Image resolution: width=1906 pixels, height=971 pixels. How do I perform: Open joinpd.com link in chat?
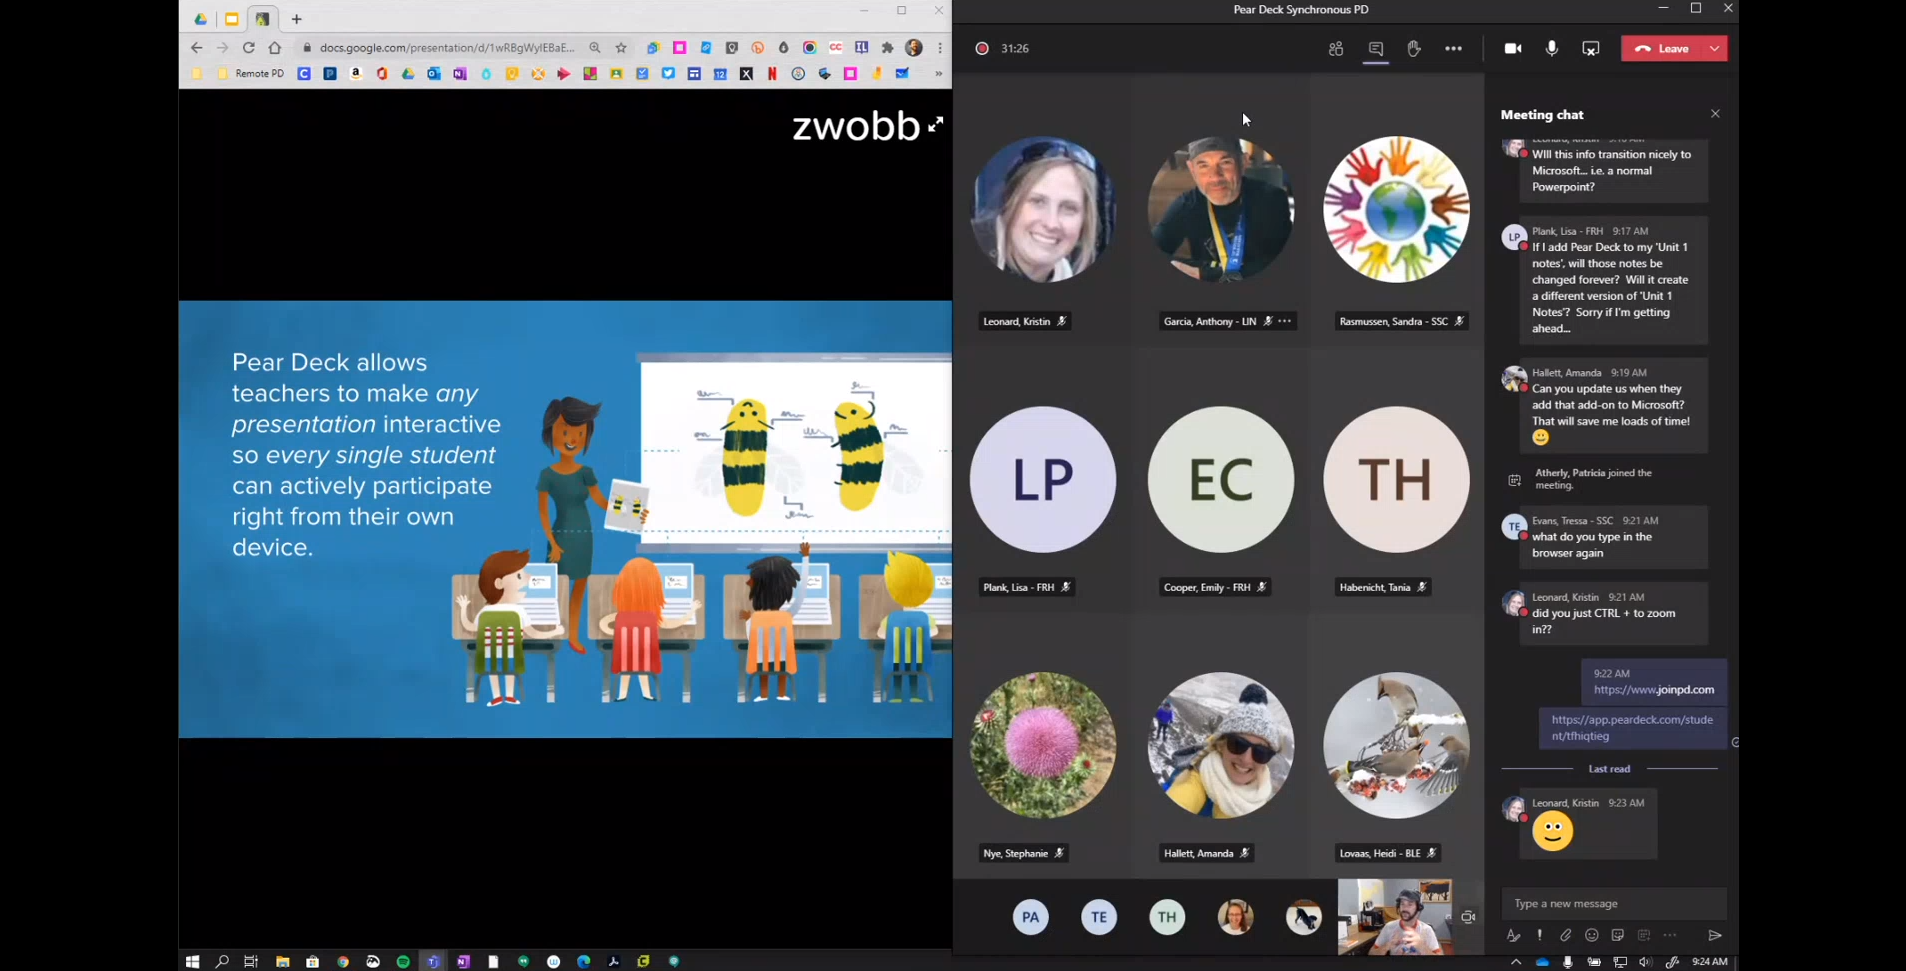[1654, 690]
